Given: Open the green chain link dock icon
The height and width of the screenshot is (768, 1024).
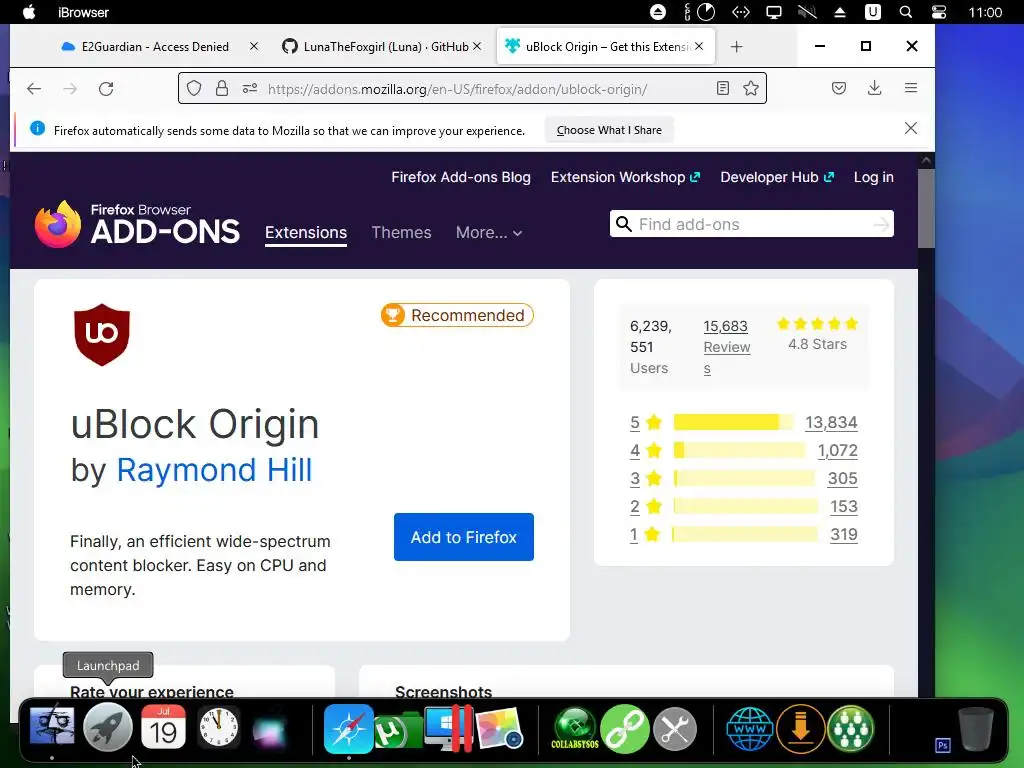Looking at the screenshot, I should (x=624, y=729).
